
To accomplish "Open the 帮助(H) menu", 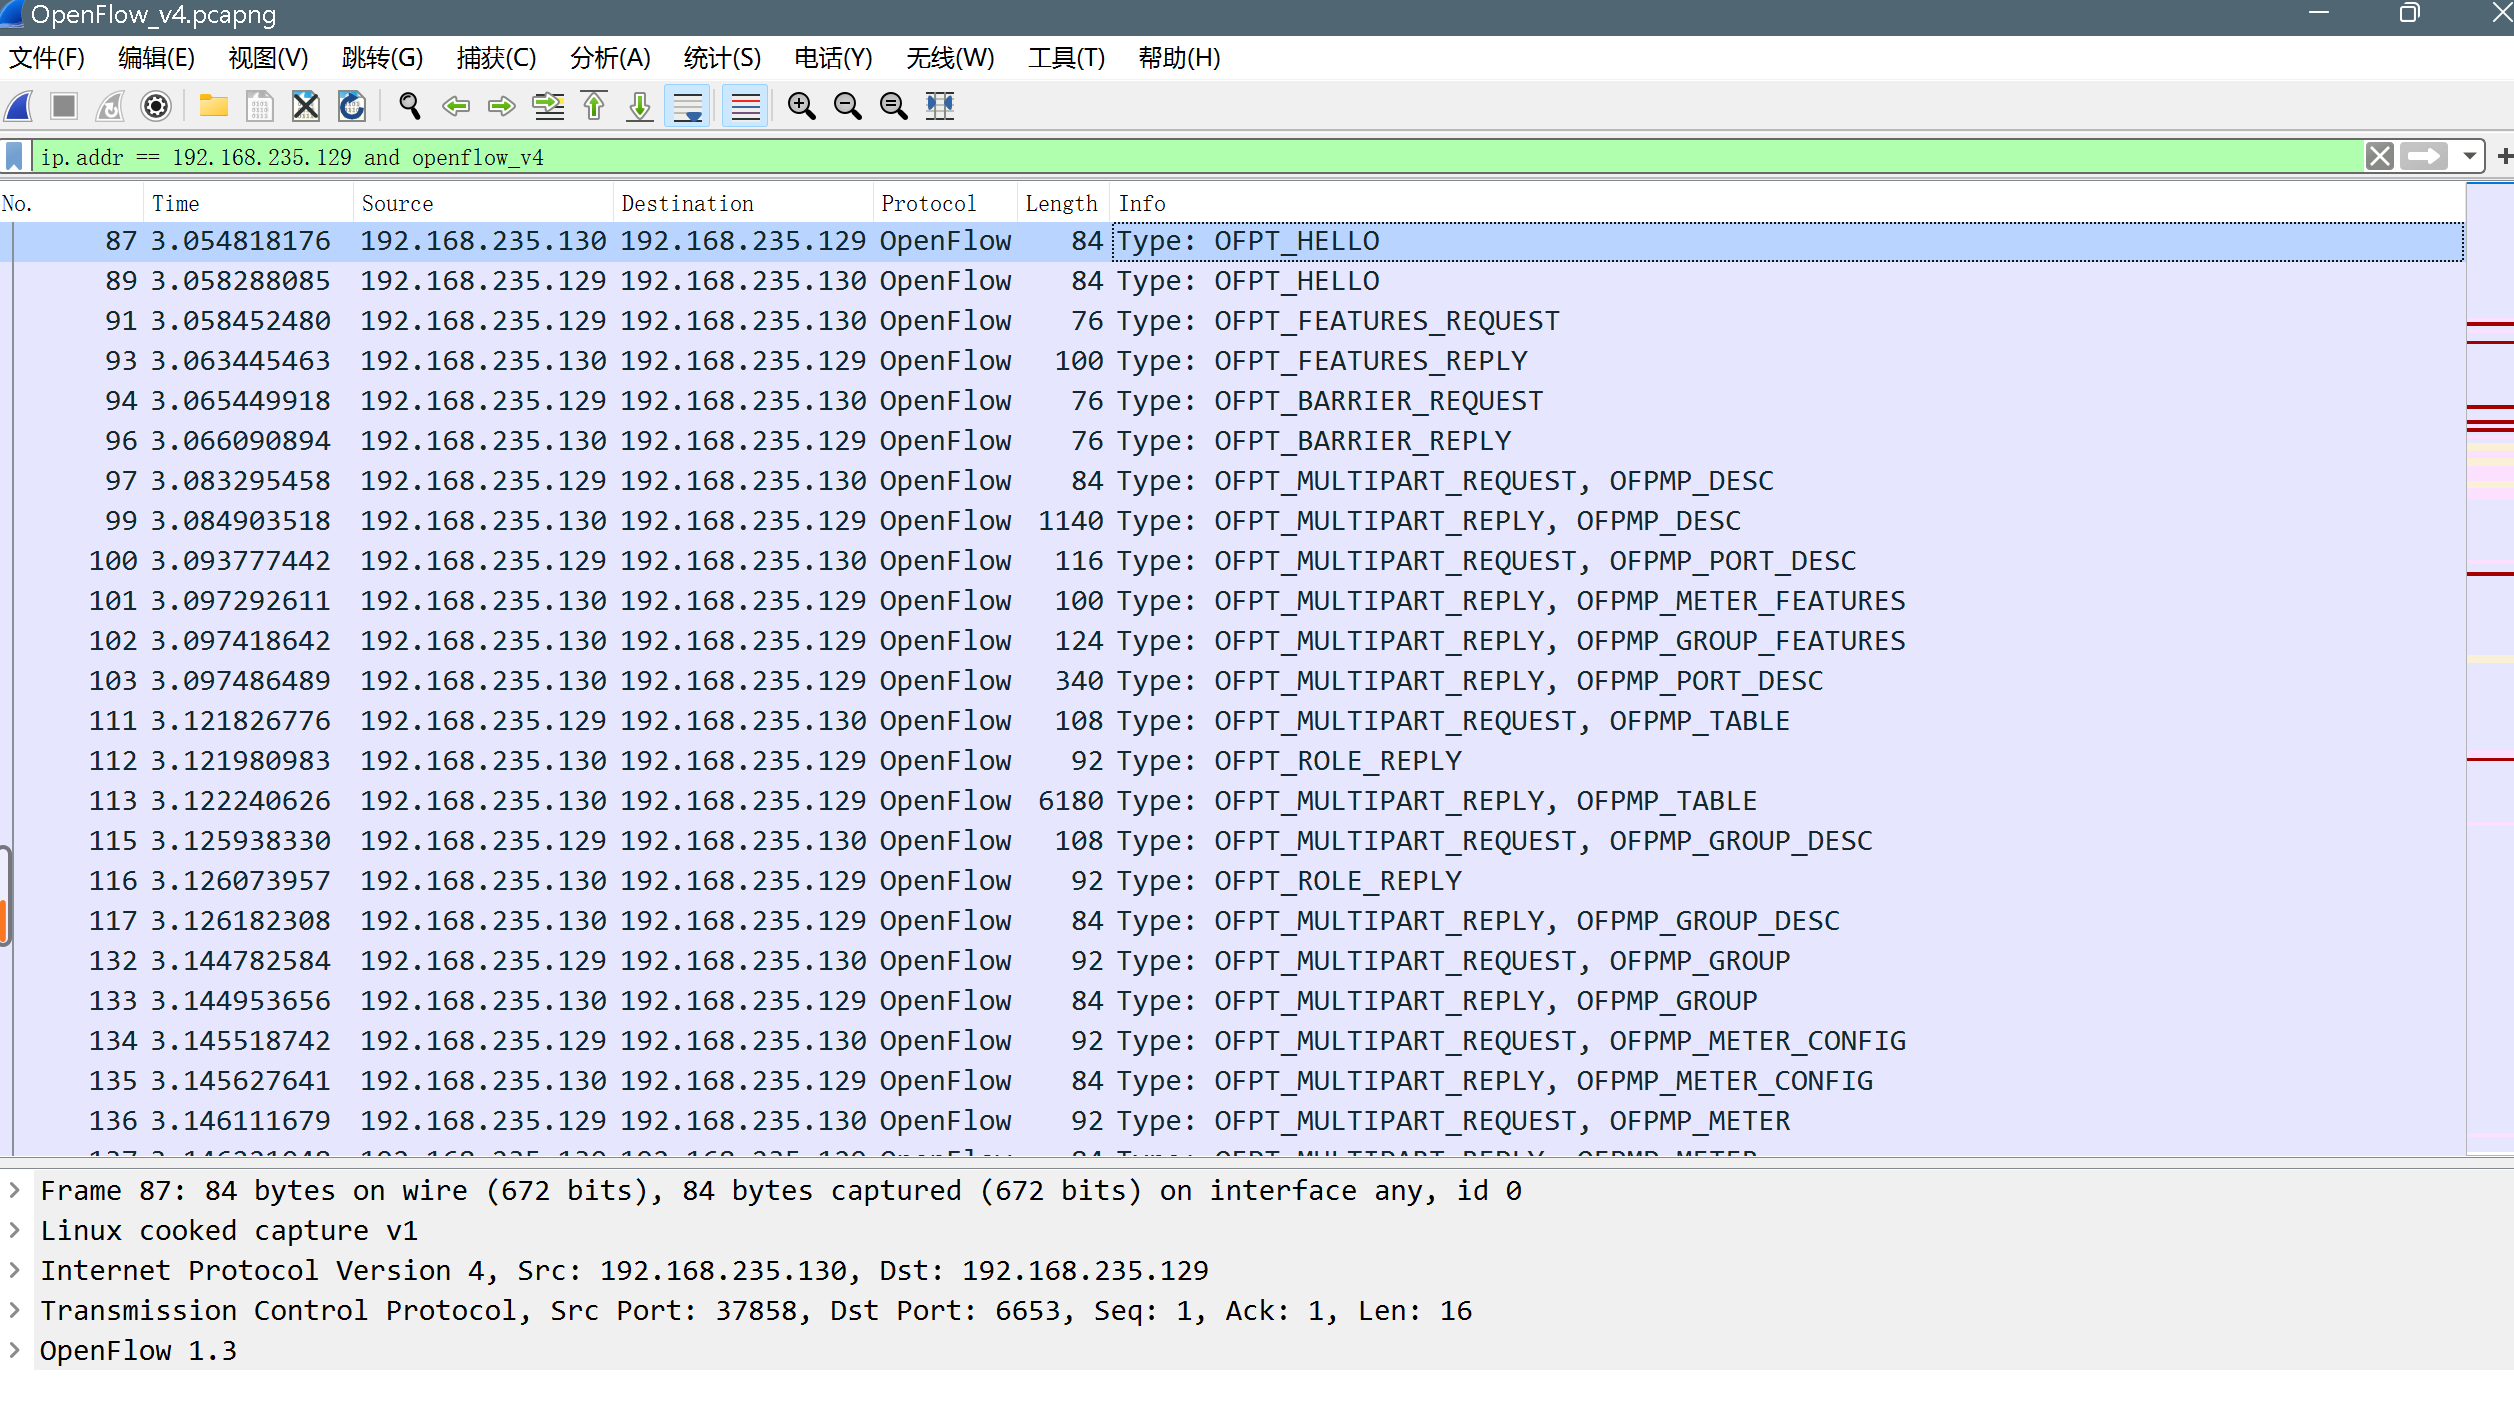I will pos(1179,58).
